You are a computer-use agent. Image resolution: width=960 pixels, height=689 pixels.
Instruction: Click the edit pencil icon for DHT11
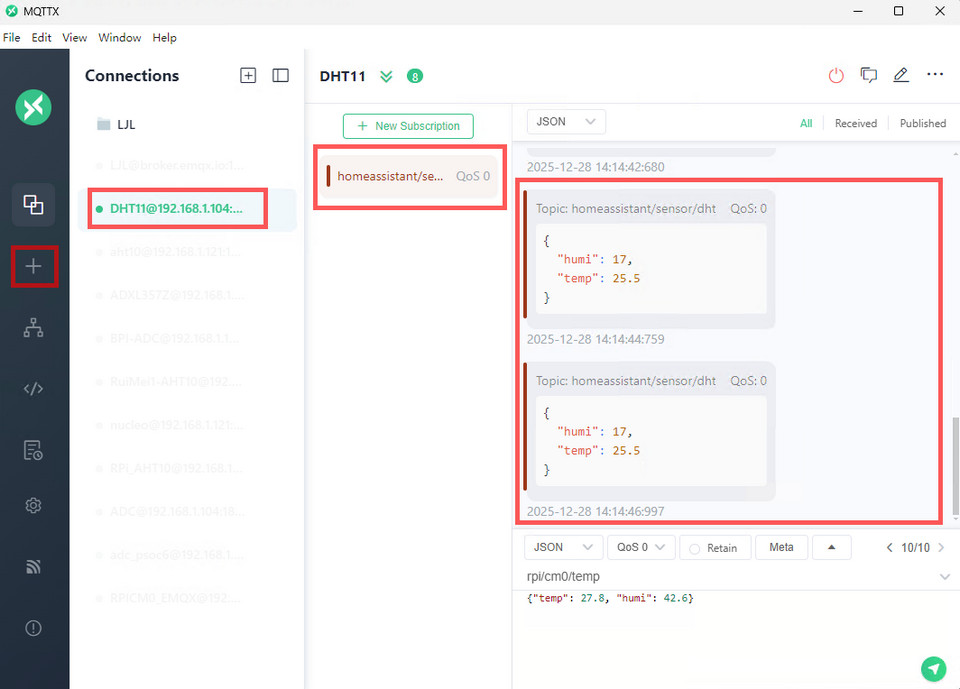coord(901,75)
